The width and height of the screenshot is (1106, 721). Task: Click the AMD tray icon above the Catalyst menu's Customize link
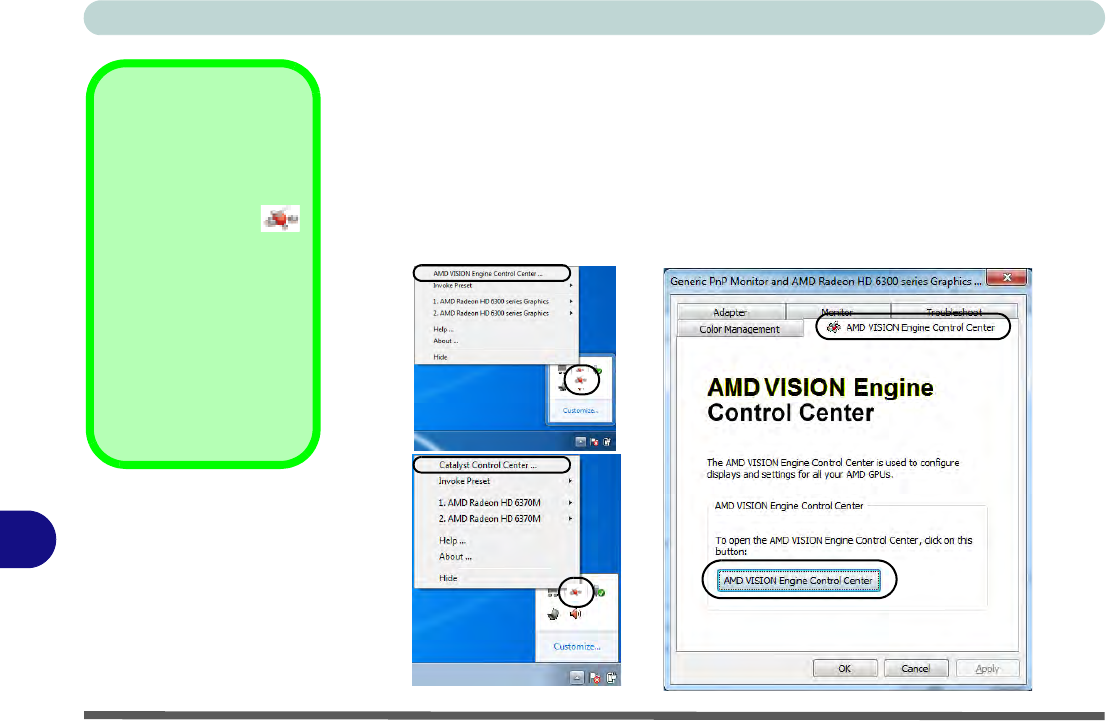coord(577,593)
